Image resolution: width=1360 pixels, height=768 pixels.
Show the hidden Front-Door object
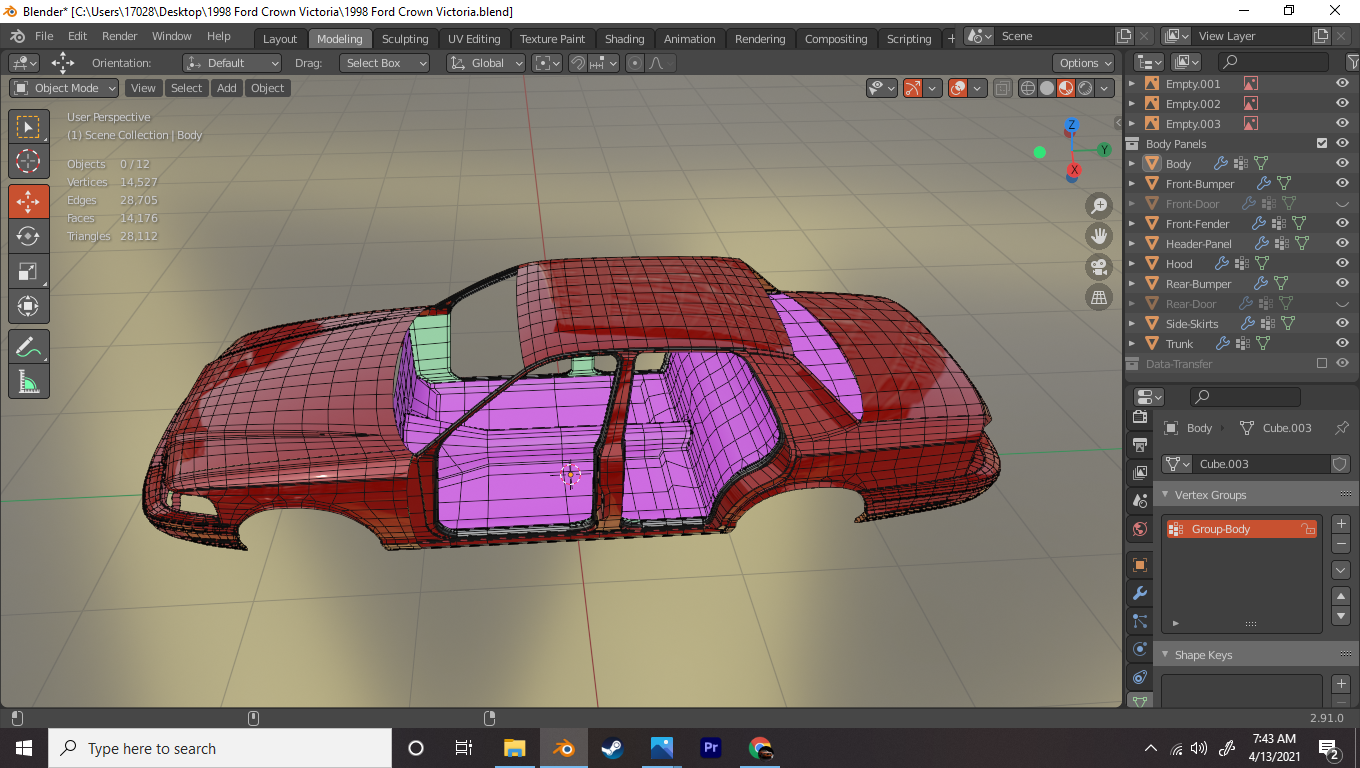click(1343, 204)
